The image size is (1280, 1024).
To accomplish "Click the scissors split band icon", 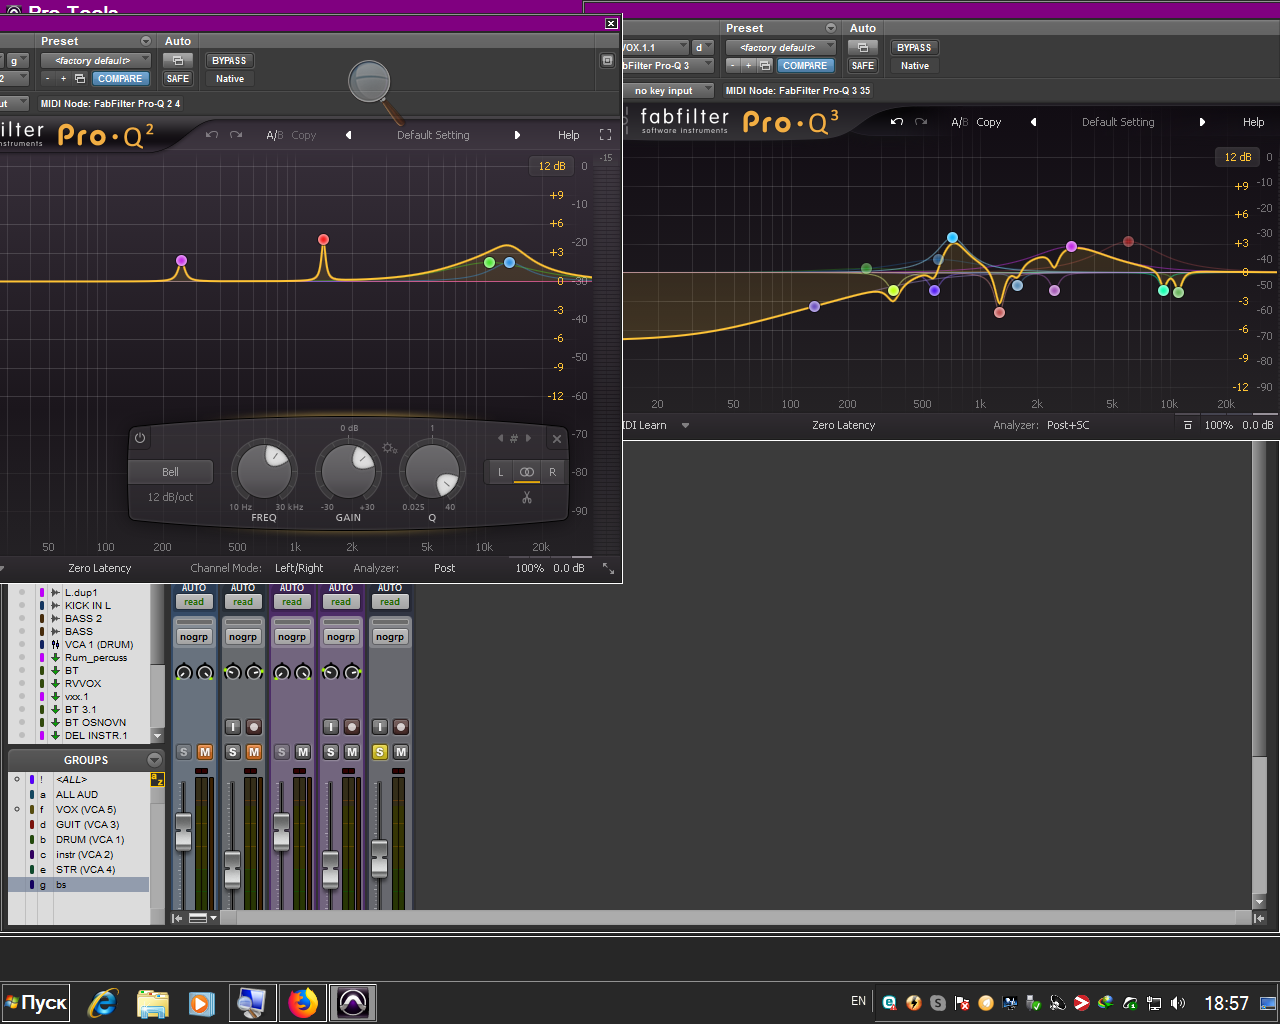I will pyautogui.click(x=527, y=497).
